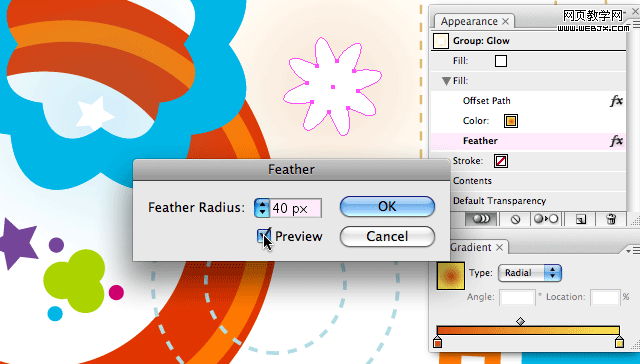Click the Clear Appearance icon
Image resolution: width=640 pixels, height=364 pixels.
click(x=516, y=219)
